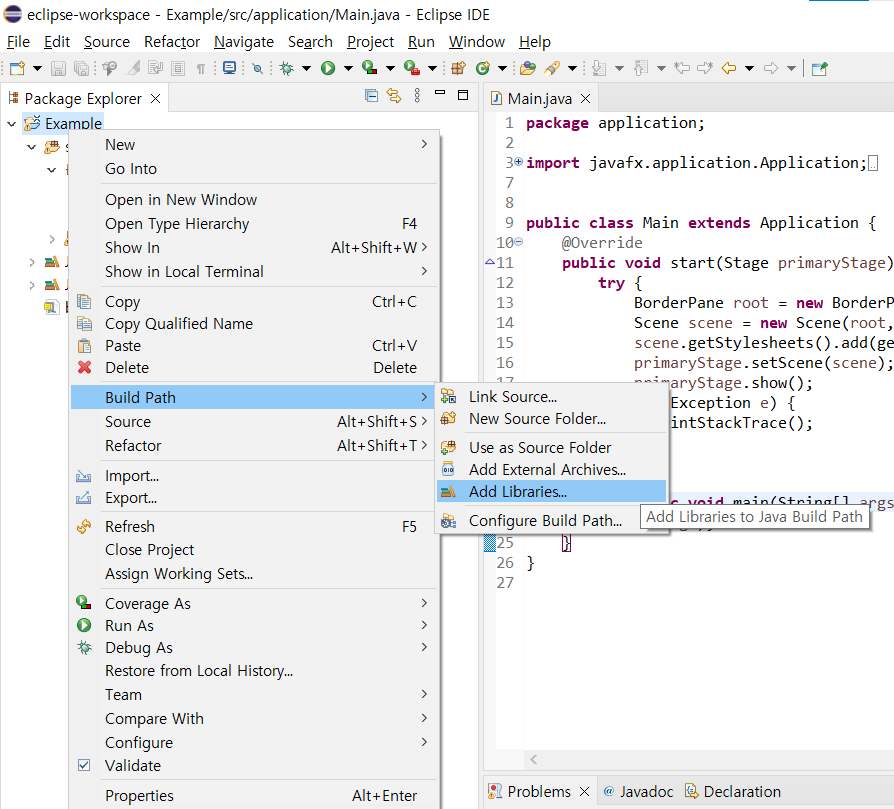Toggle Link with Editor in Package Explorer
This screenshot has height=809, width=894.
pyautogui.click(x=394, y=96)
